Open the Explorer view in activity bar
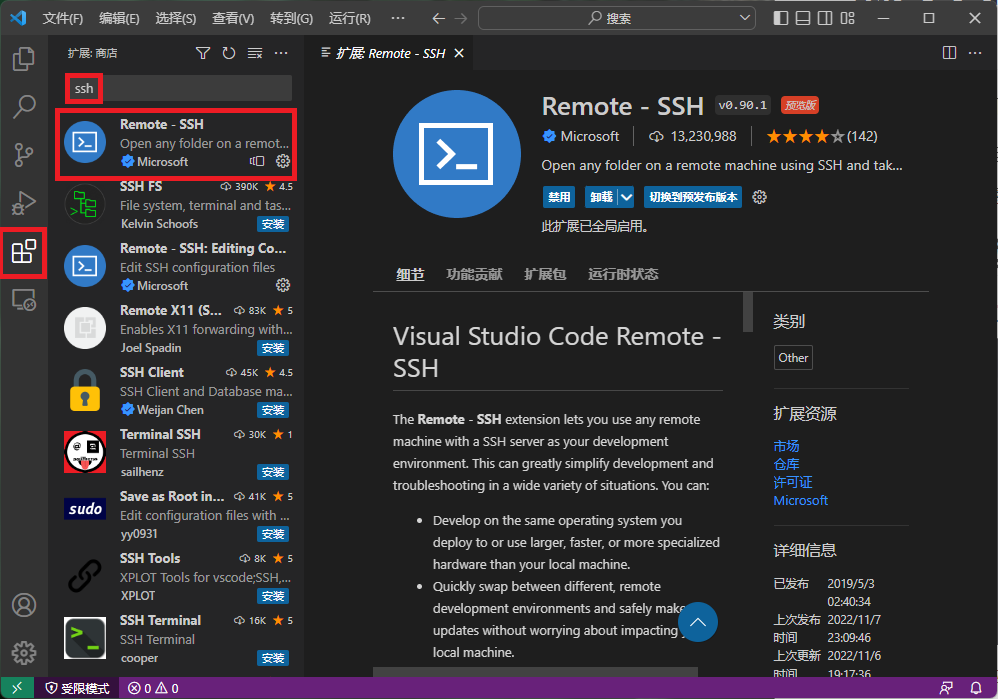Viewport: 998px width, 699px height. pyautogui.click(x=23, y=59)
